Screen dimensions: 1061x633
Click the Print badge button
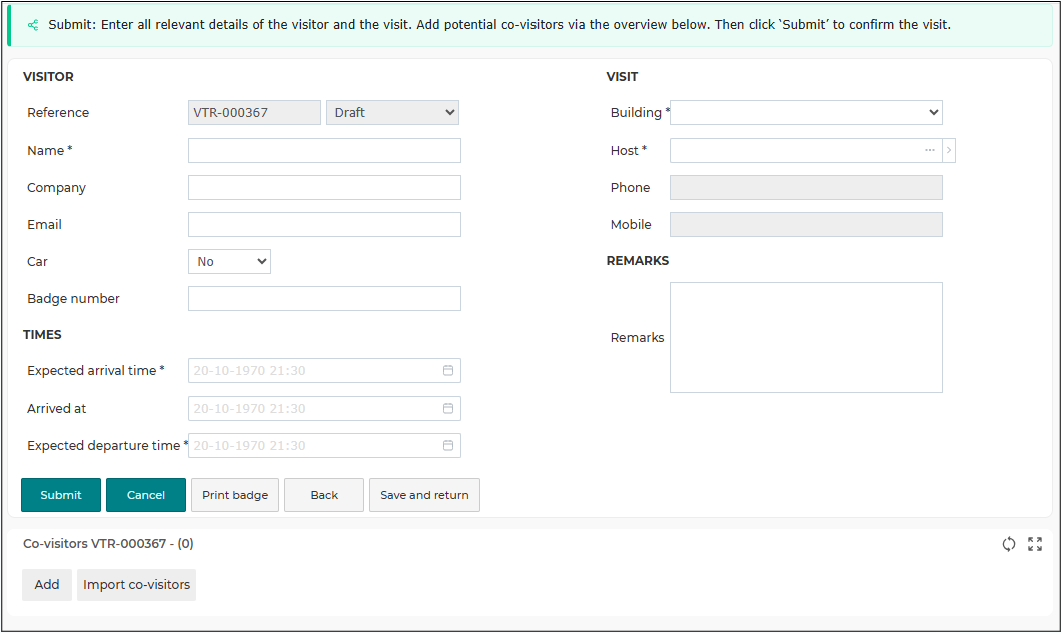pyautogui.click(x=235, y=495)
